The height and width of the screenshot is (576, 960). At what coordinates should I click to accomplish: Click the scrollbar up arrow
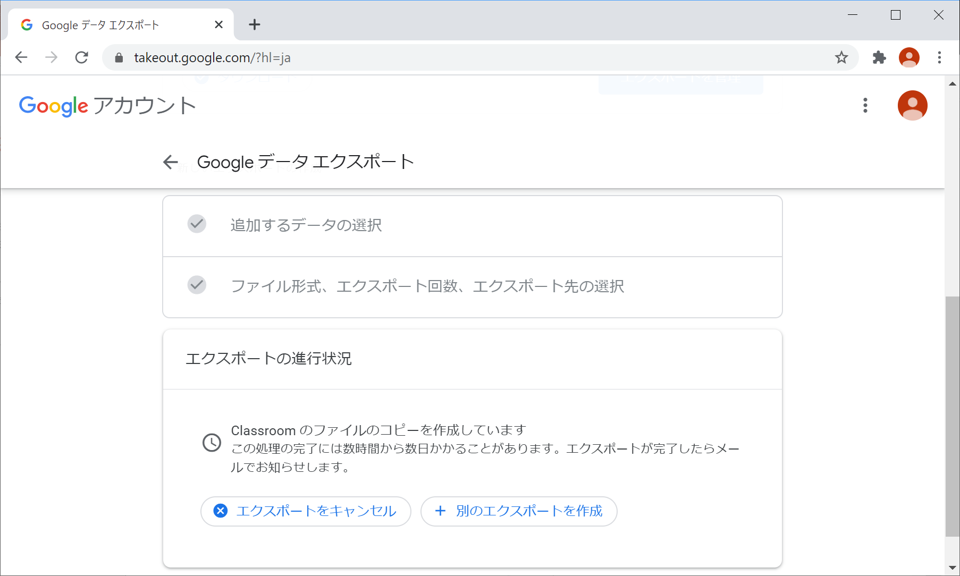[x=952, y=83]
